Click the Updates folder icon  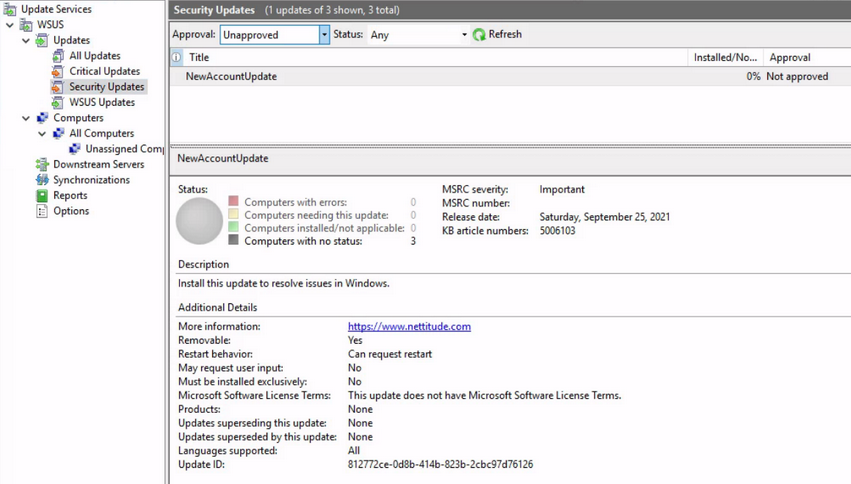click(42, 40)
